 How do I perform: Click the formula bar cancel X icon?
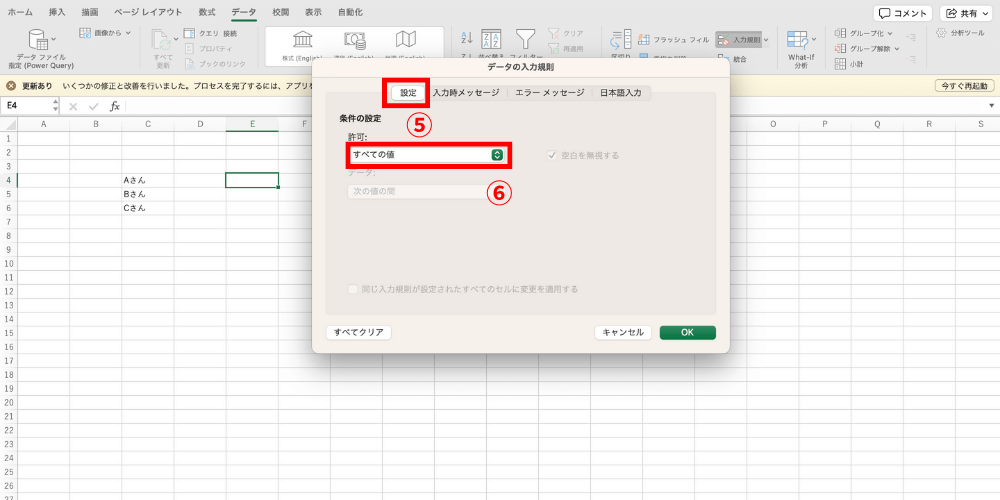(73, 106)
